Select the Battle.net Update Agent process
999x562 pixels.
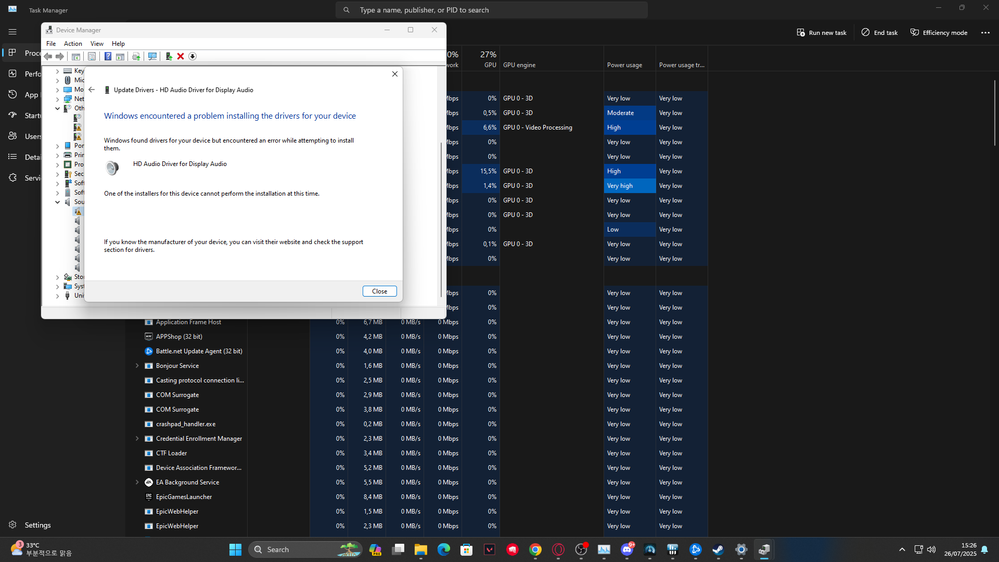tap(199, 351)
